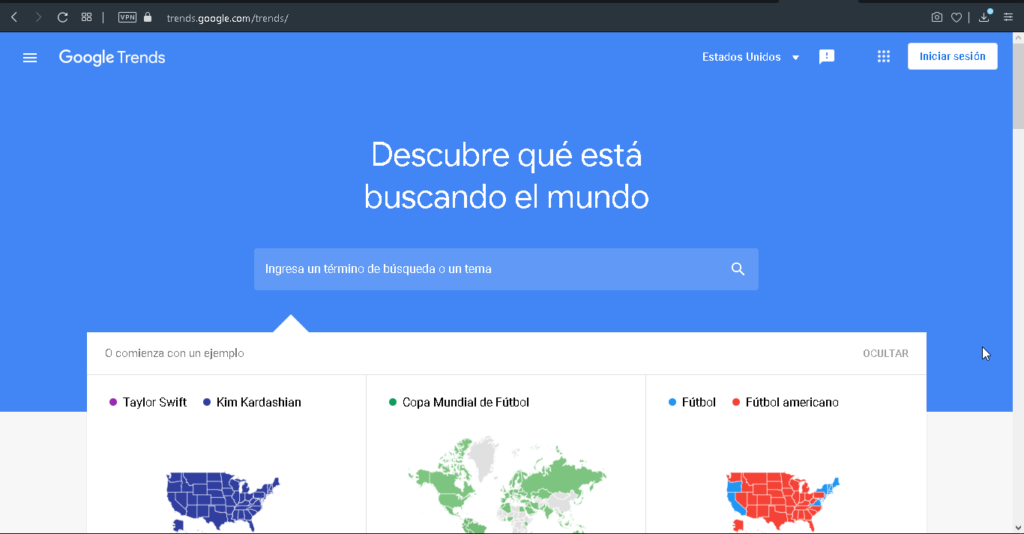Viewport: 1024px width, 534px height.
Task: Select the Fútbol example term
Action: (699, 402)
